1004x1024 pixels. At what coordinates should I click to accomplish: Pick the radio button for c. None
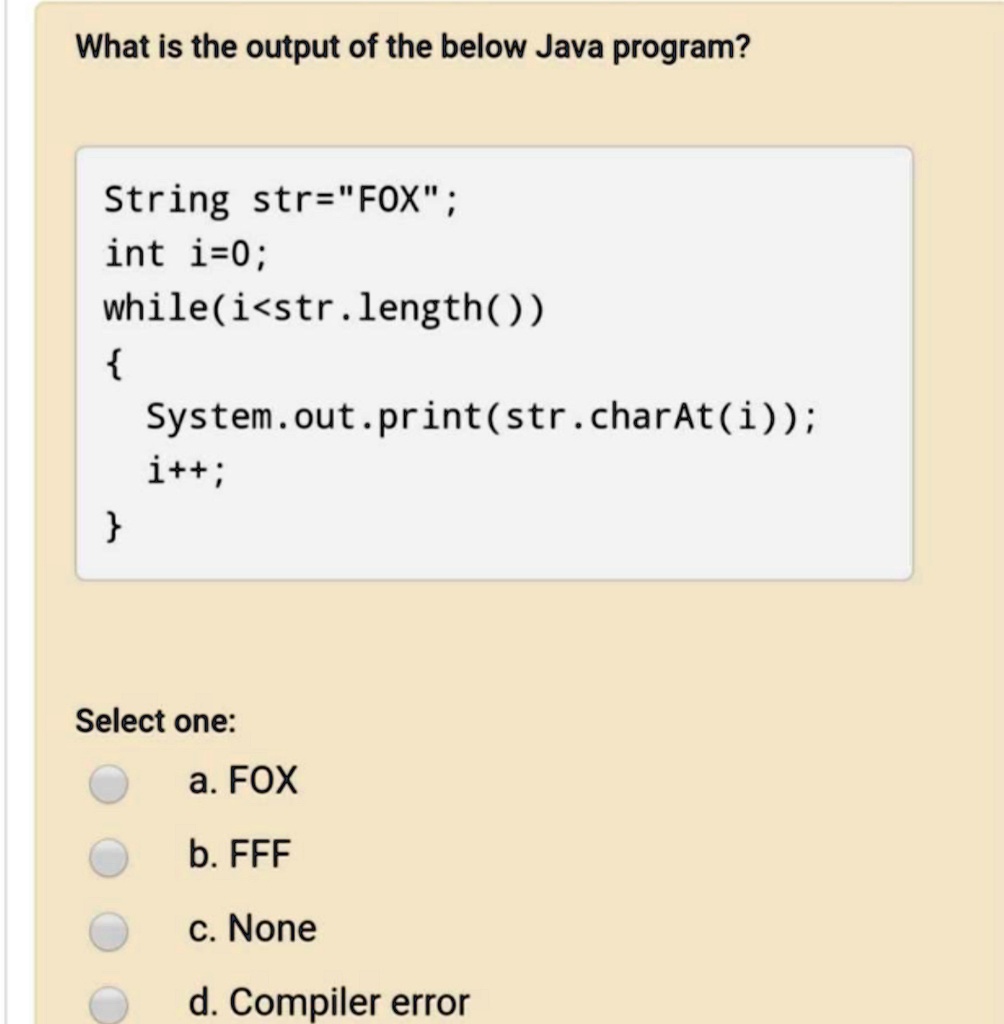click(108, 931)
